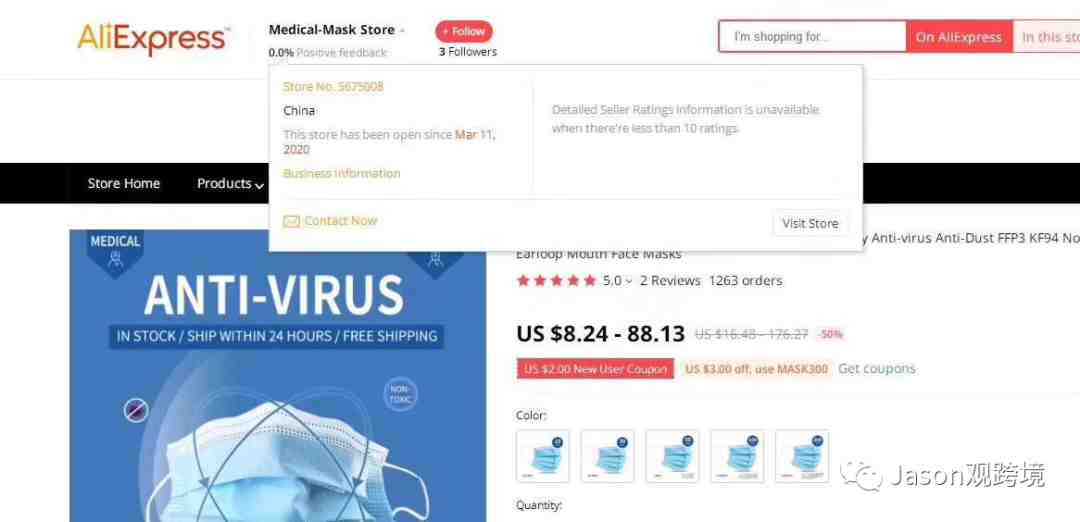Expand the Medical-Mask Store name dropdown
Image resolution: width=1080 pixels, height=522 pixels.
tap(402, 30)
